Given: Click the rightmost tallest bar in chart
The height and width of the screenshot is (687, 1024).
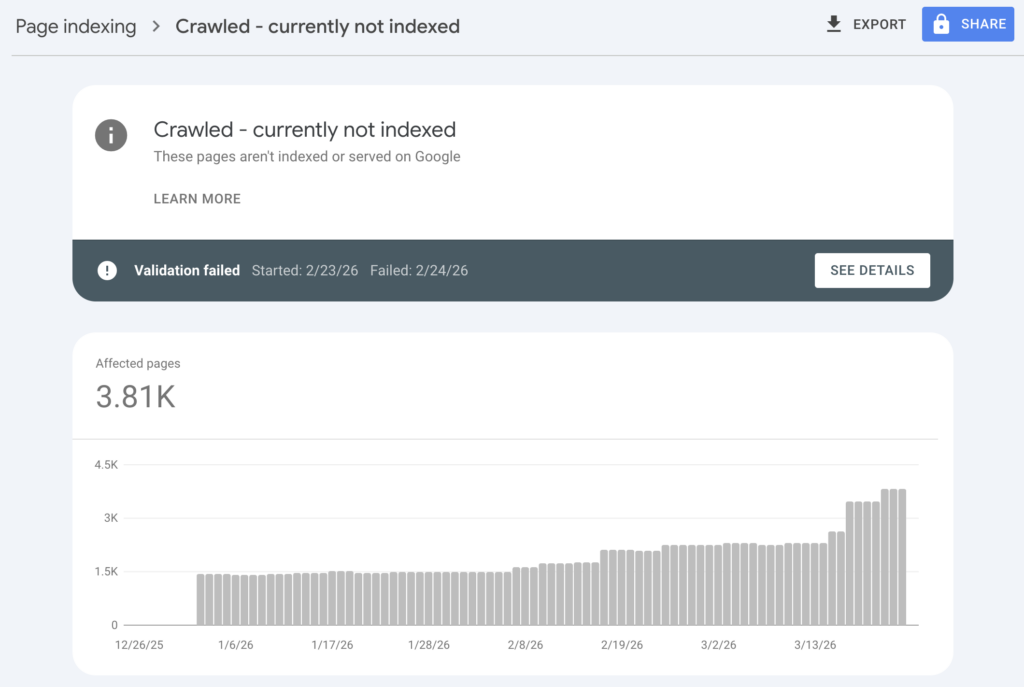Looking at the screenshot, I should tap(901, 557).
